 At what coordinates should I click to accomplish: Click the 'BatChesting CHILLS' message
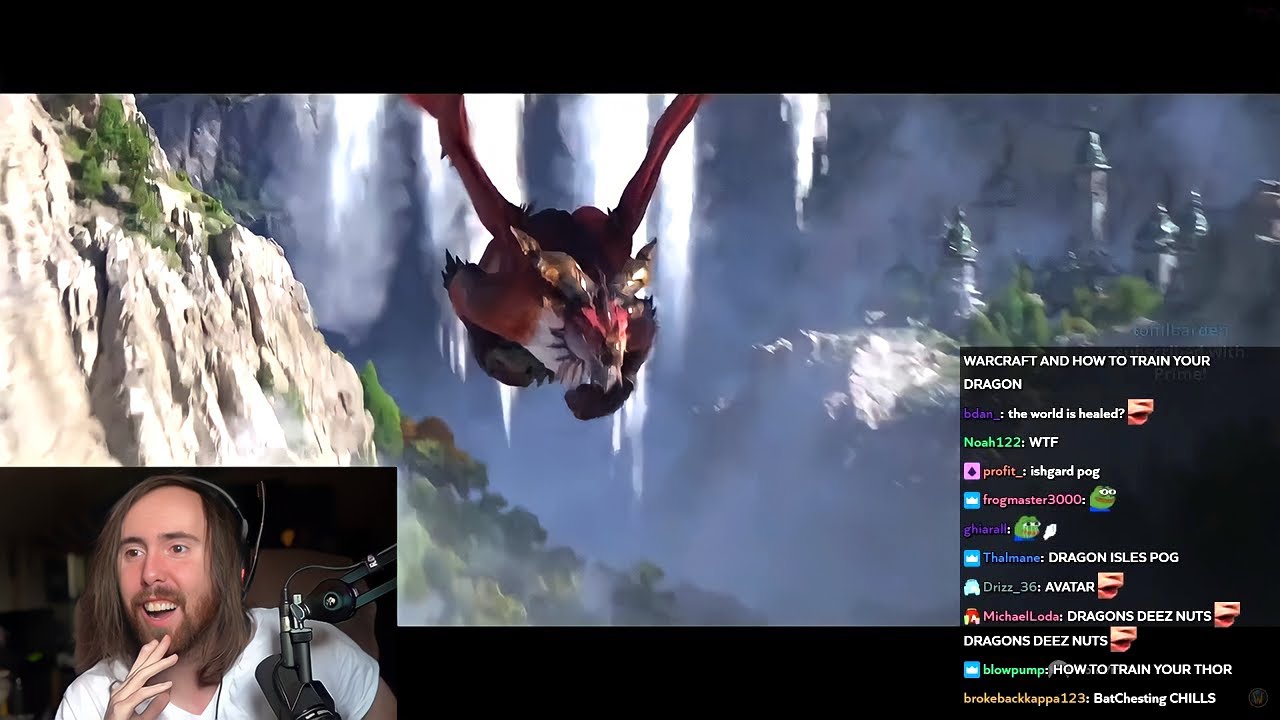click(x=1154, y=698)
